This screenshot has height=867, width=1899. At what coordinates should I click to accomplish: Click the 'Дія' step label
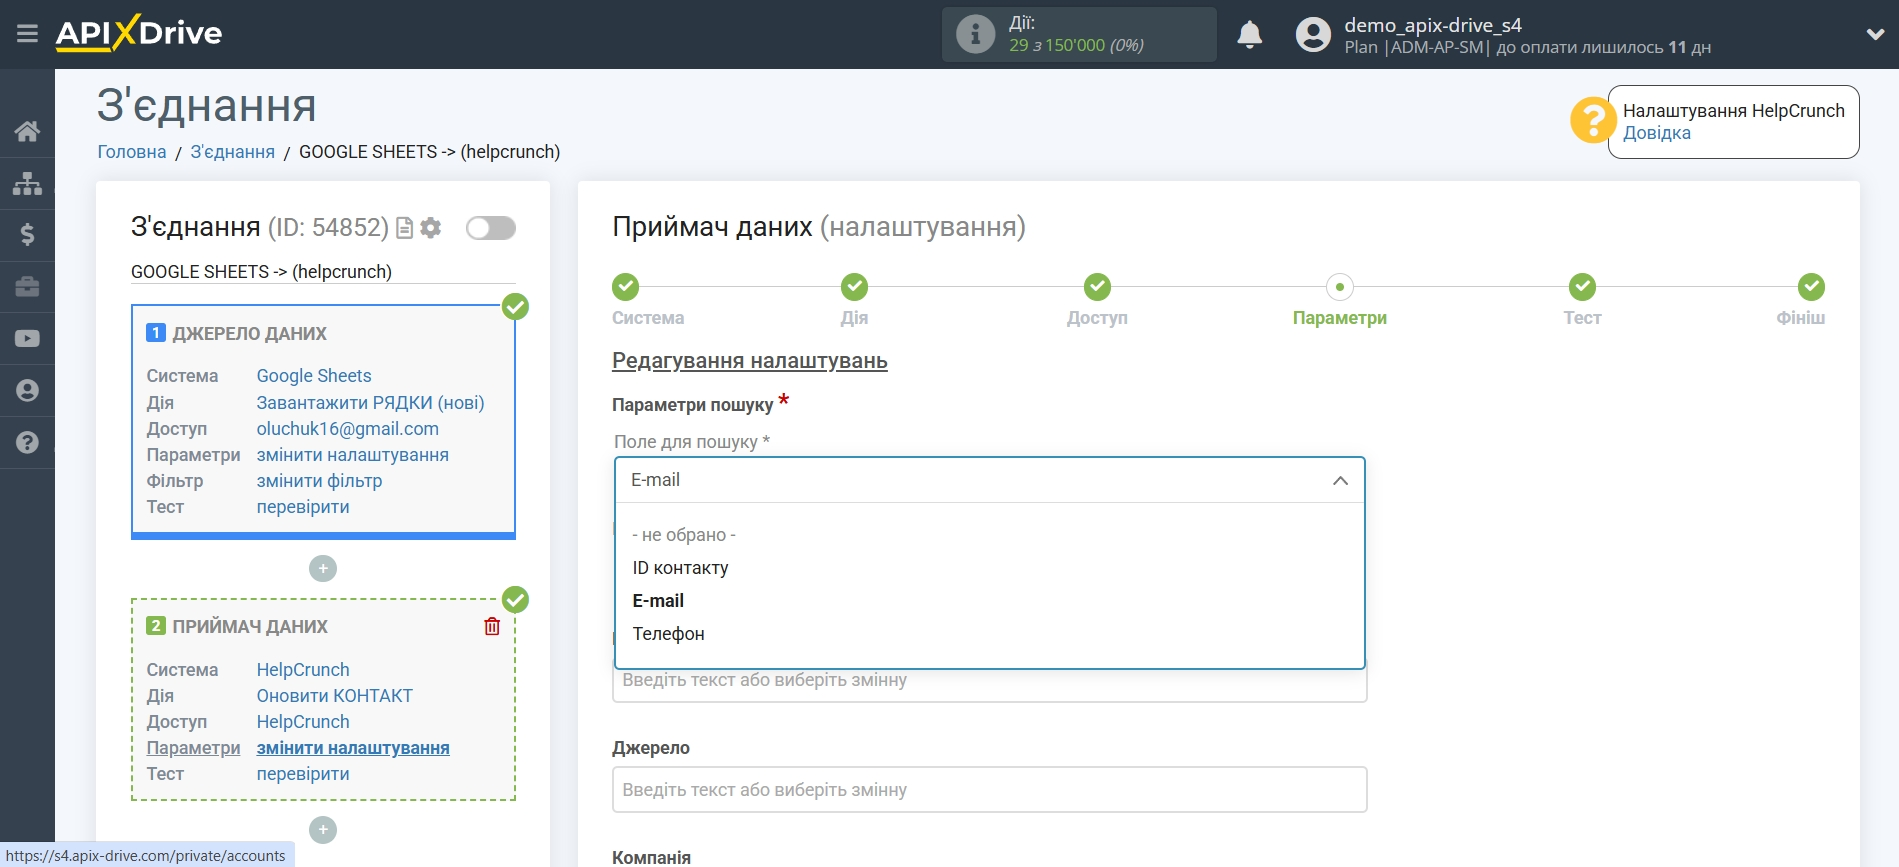(854, 318)
